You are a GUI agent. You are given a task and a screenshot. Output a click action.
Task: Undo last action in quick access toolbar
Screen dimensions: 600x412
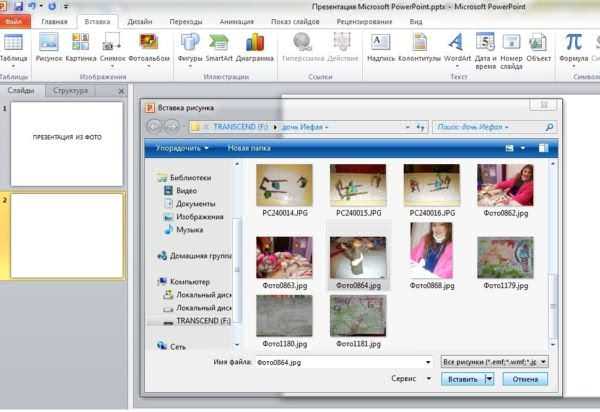(32, 7)
